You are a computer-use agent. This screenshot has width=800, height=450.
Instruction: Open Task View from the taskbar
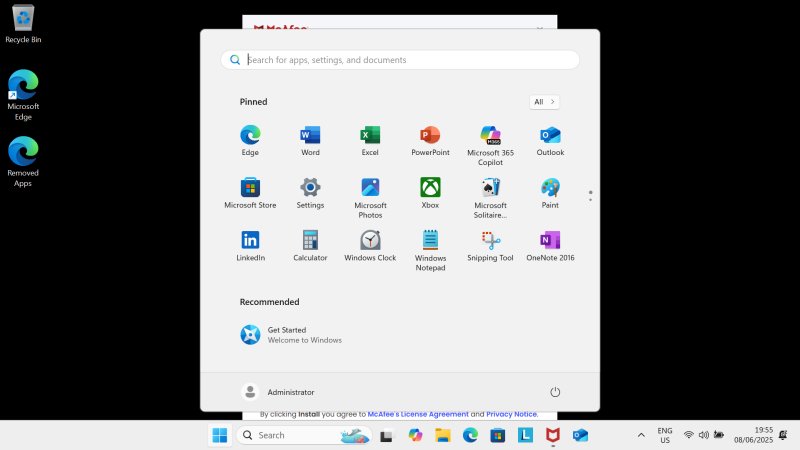pyautogui.click(x=386, y=435)
